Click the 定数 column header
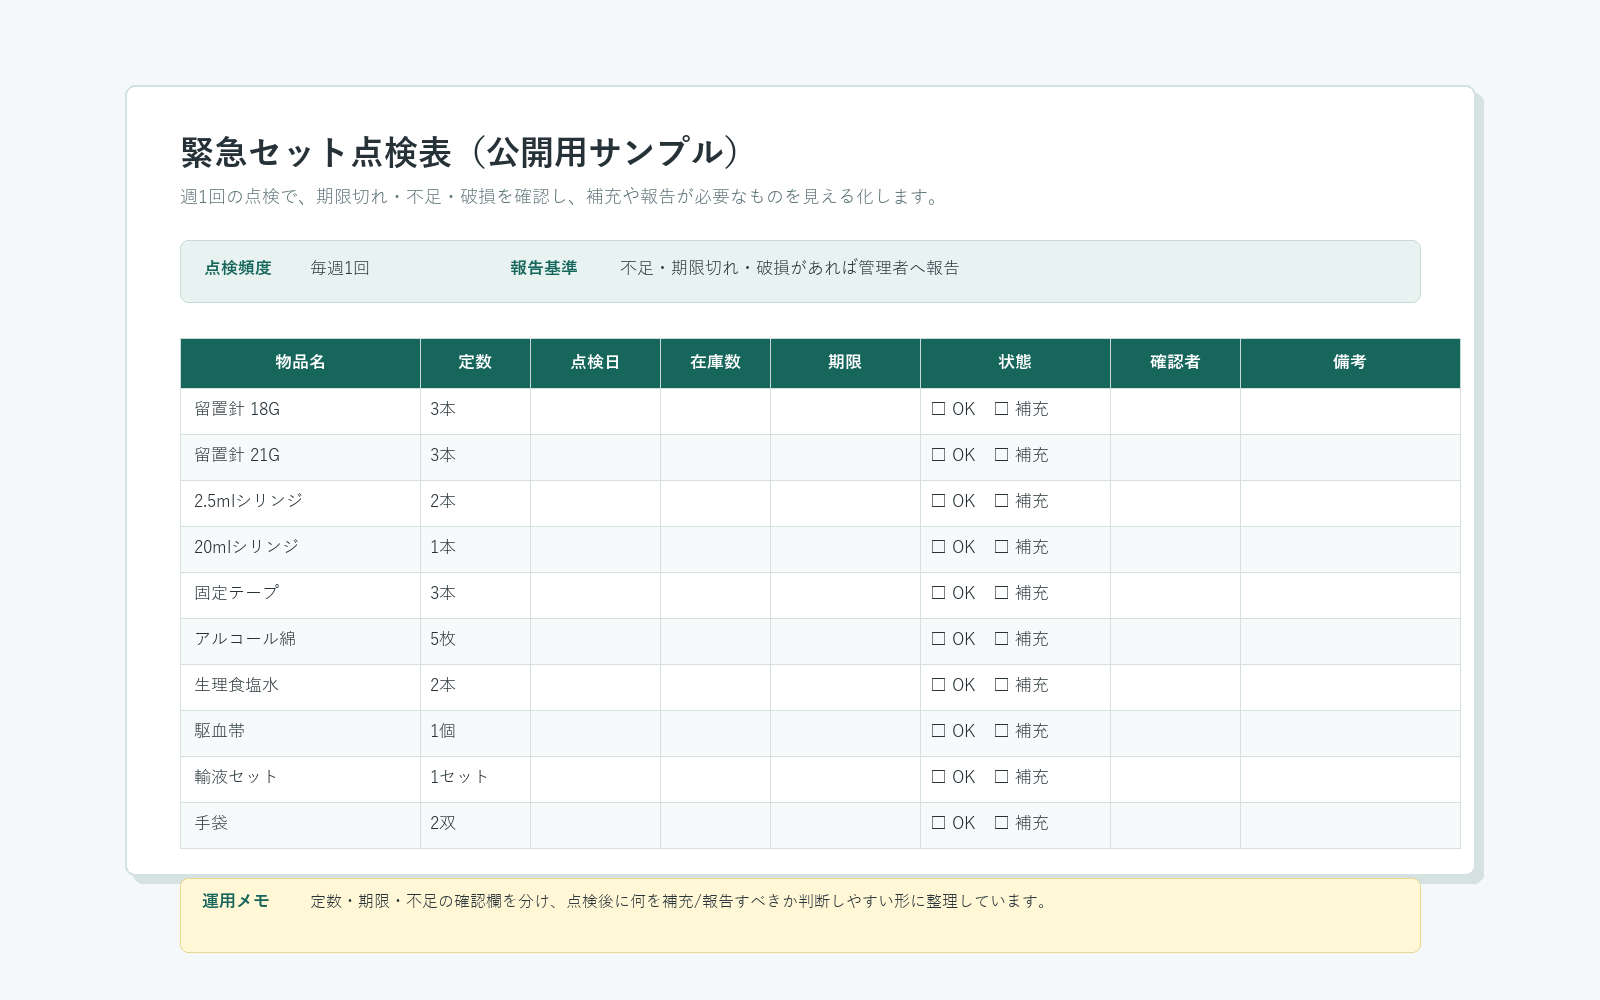 click(x=475, y=363)
